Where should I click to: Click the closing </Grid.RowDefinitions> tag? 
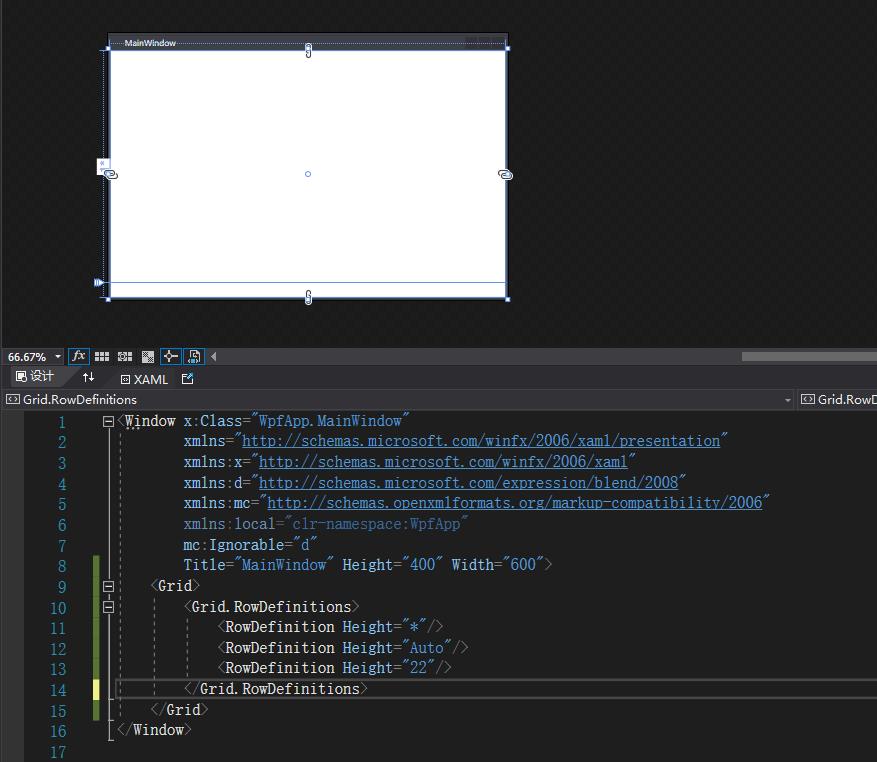click(x=276, y=689)
